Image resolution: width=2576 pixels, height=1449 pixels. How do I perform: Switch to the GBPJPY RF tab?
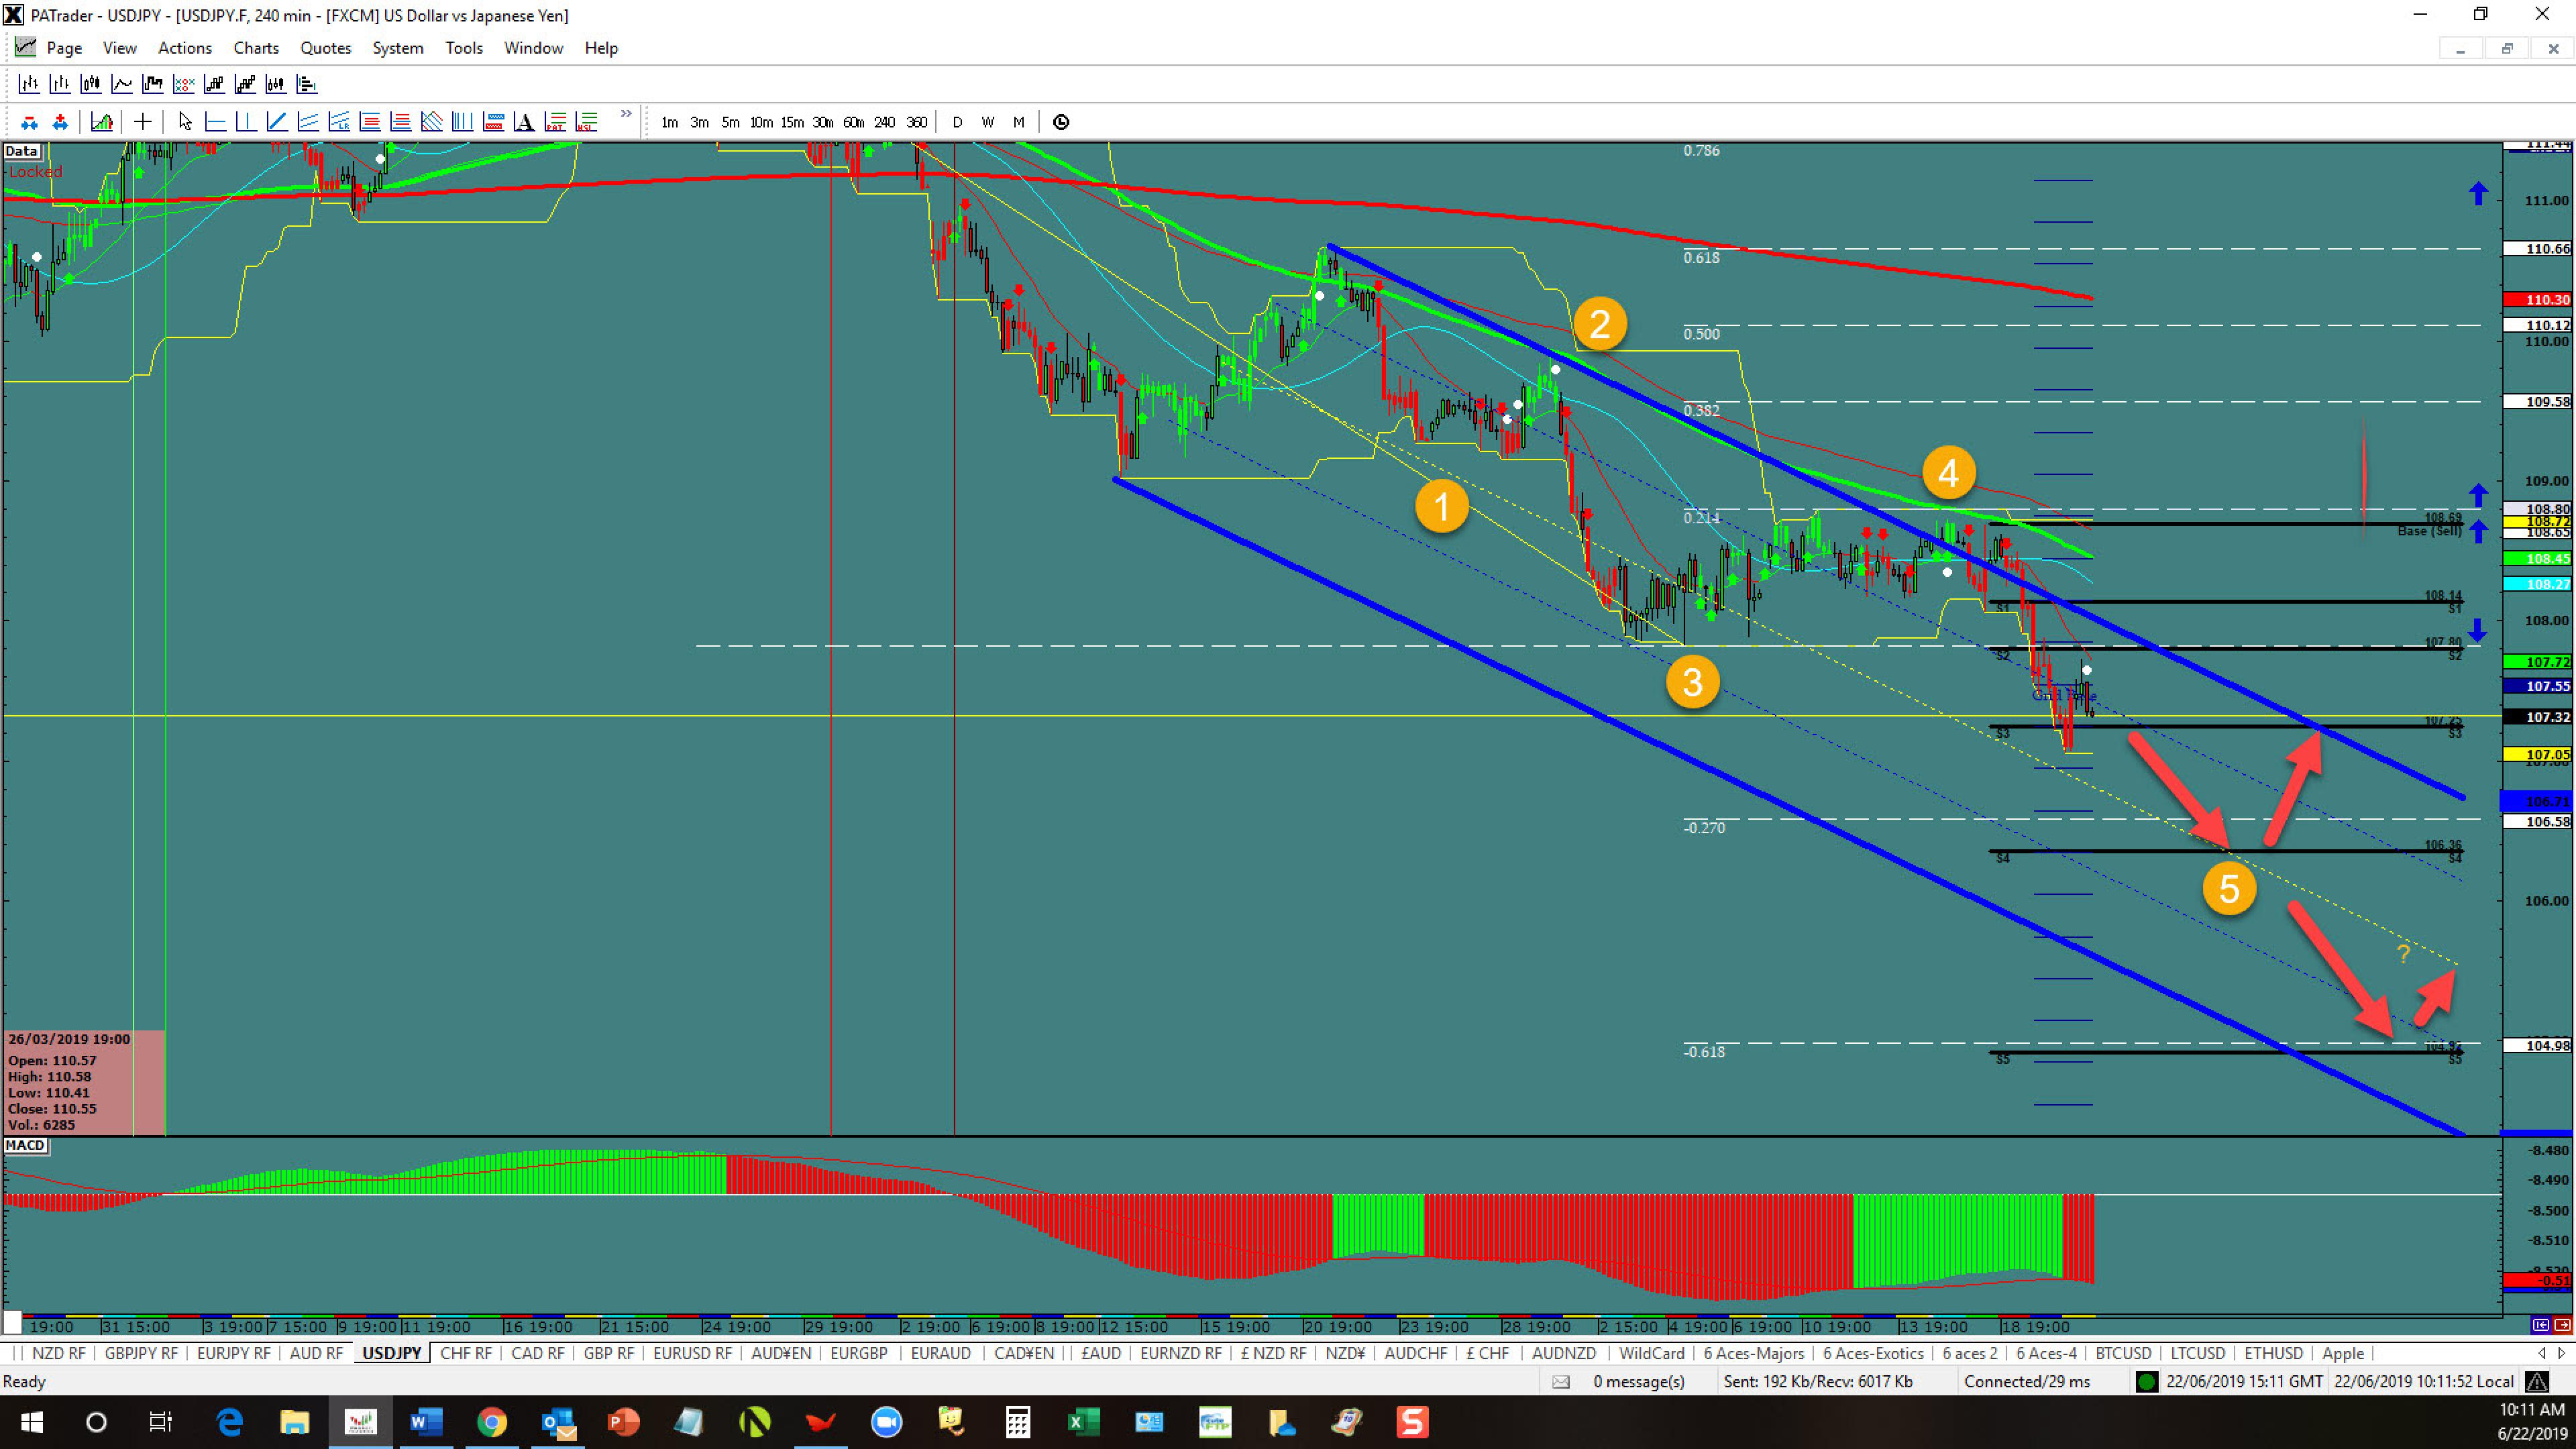coord(141,1353)
